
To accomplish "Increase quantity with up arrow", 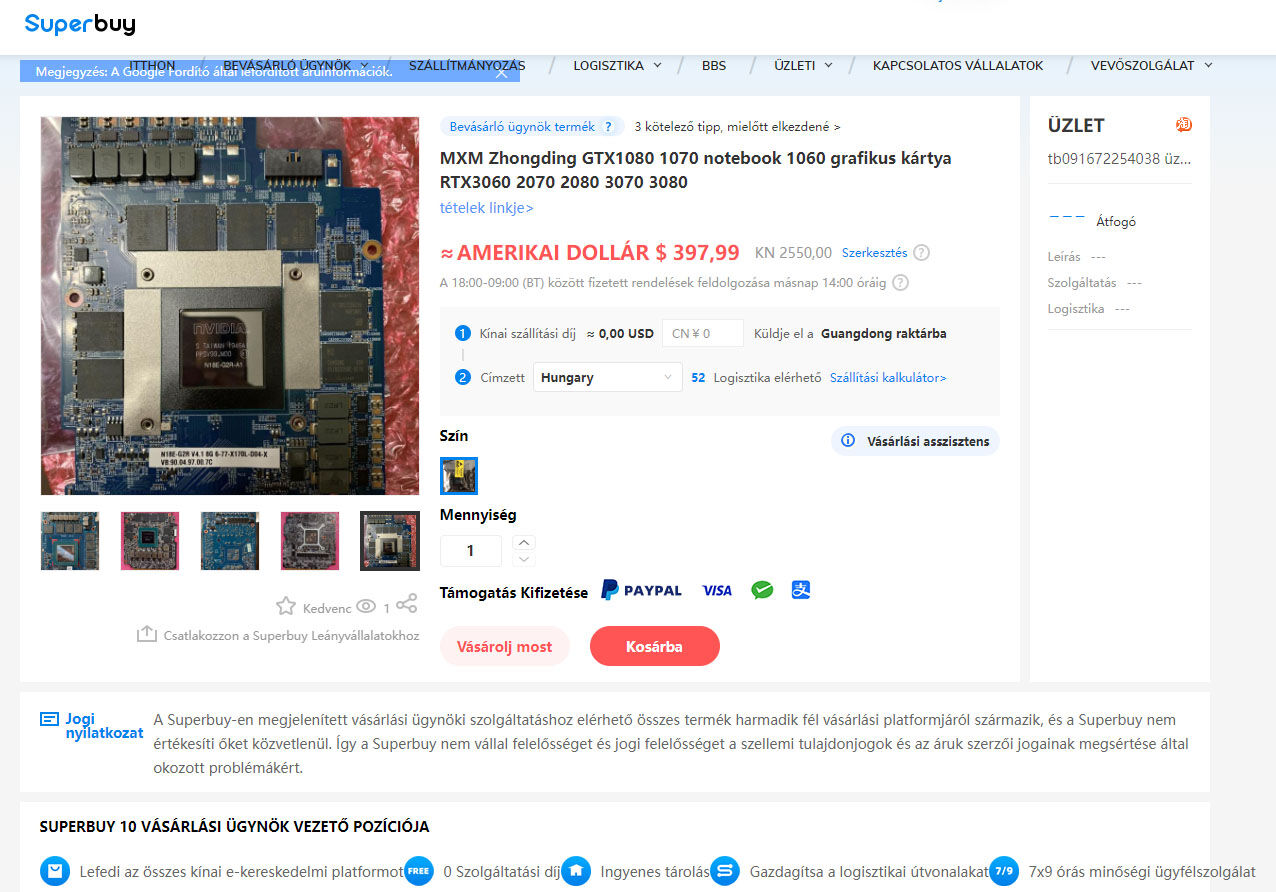I will point(524,542).
